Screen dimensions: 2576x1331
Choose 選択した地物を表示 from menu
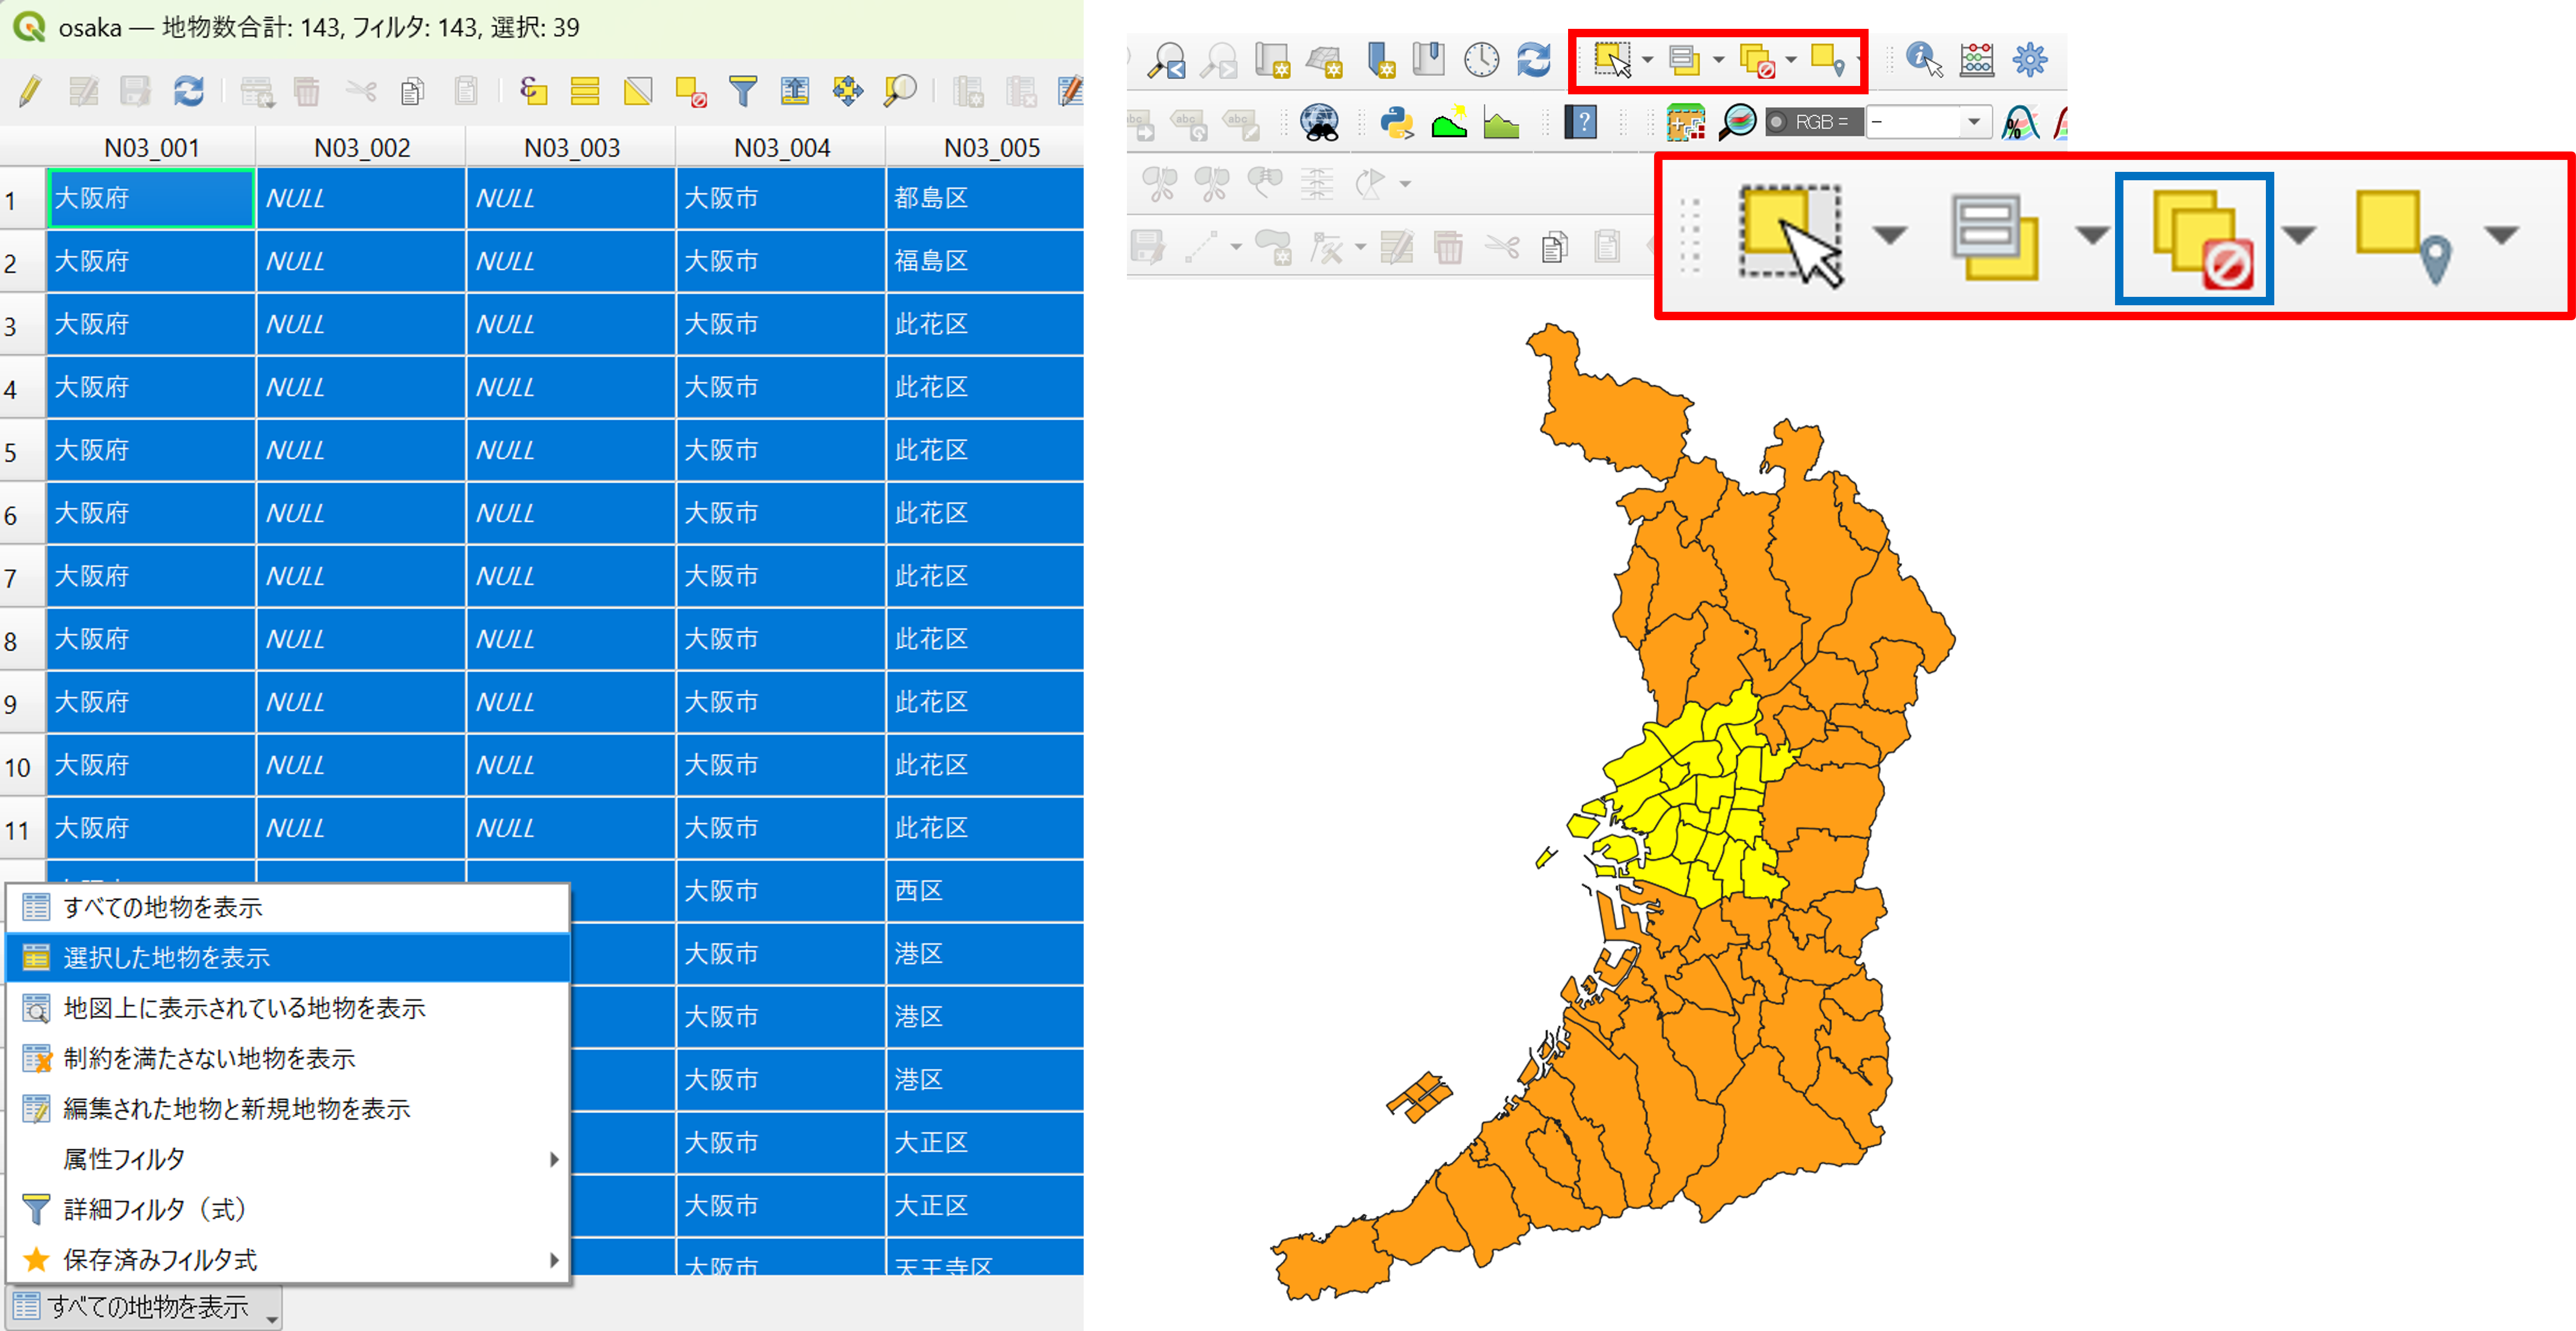click(166, 957)
